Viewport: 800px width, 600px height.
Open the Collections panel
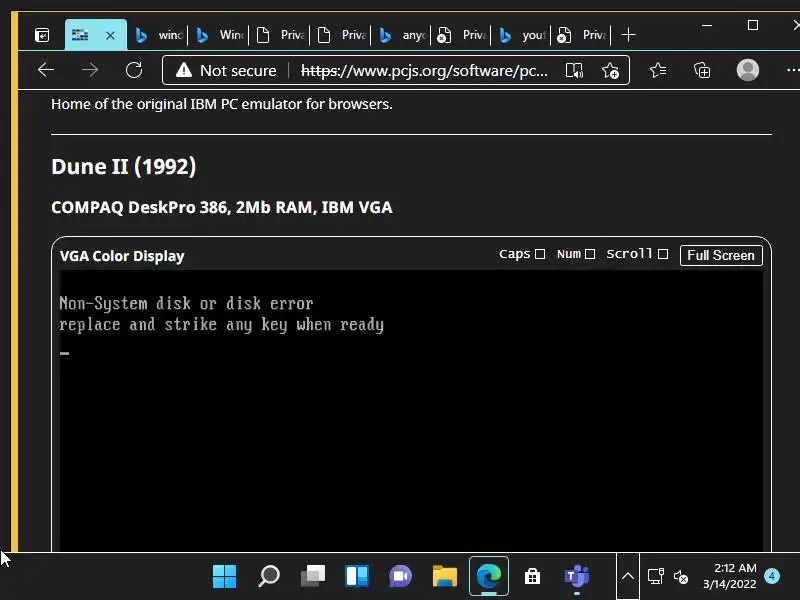pos(702,70)
